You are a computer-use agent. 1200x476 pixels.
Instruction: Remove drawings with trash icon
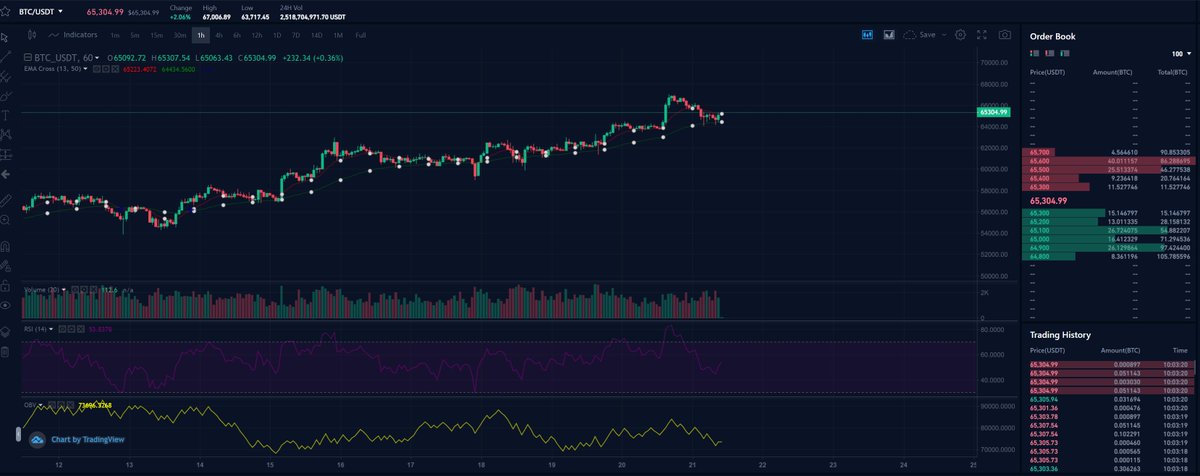click(6, 351)
